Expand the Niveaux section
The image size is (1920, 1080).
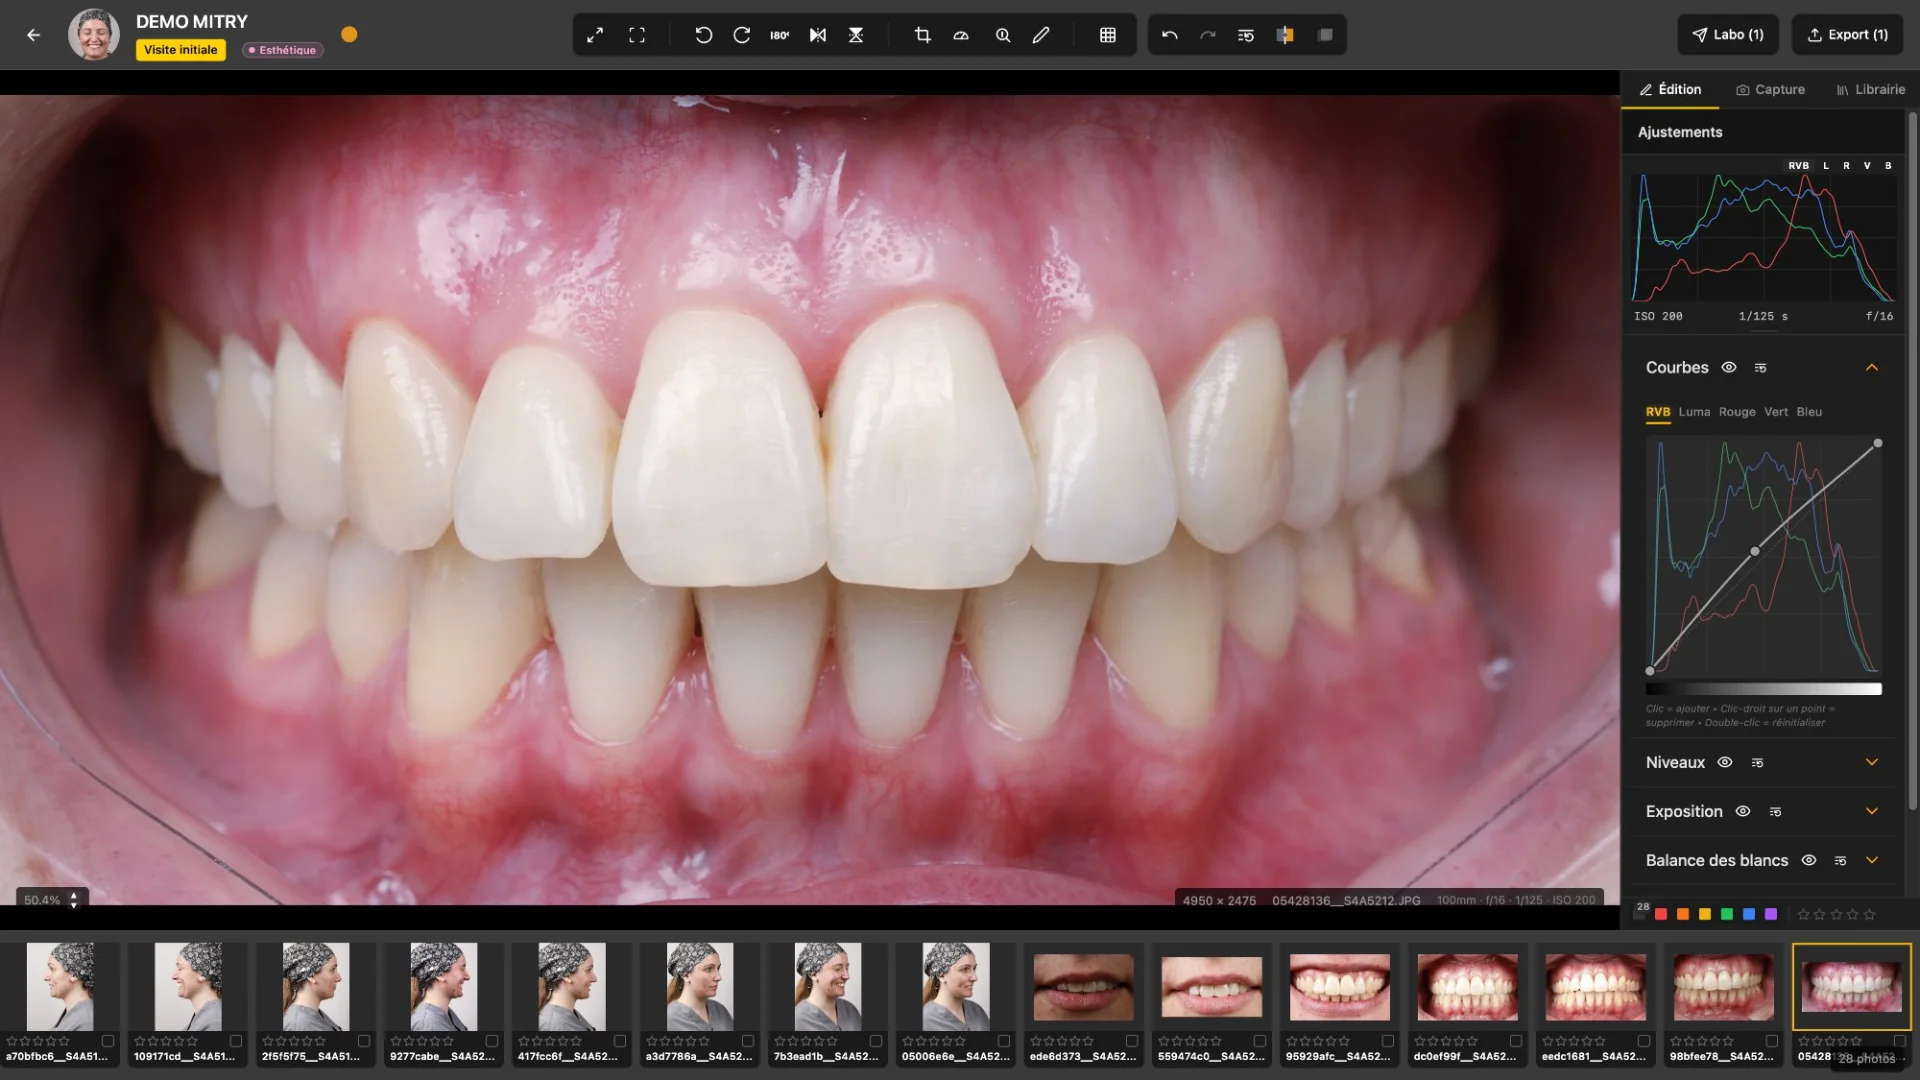[1872, 762]
